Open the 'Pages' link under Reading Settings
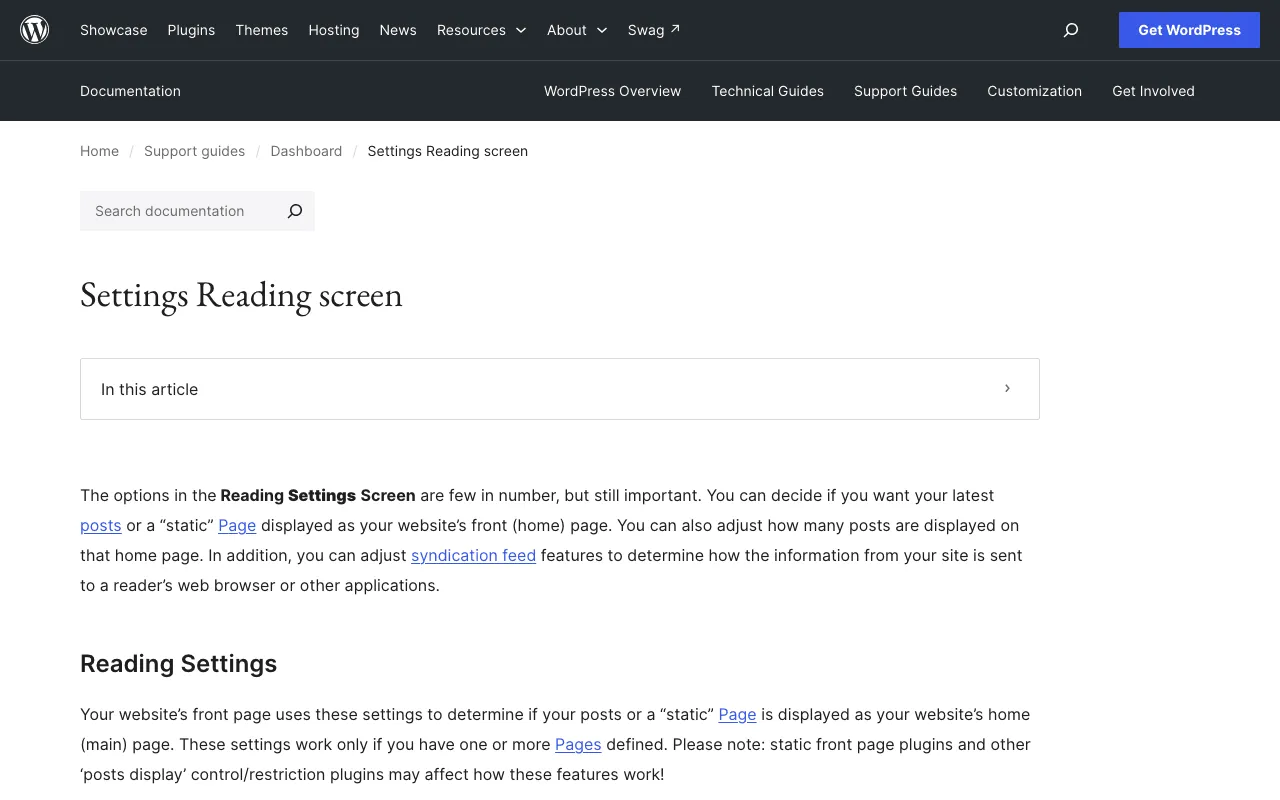Image resolution: width=1280 pixels, height=800 pixels. coord(578,744)
